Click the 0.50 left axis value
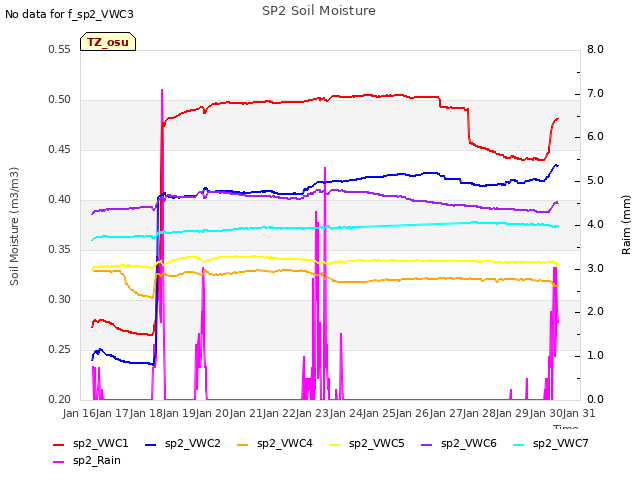The image size is (640, 480). [x=60, y=100]
